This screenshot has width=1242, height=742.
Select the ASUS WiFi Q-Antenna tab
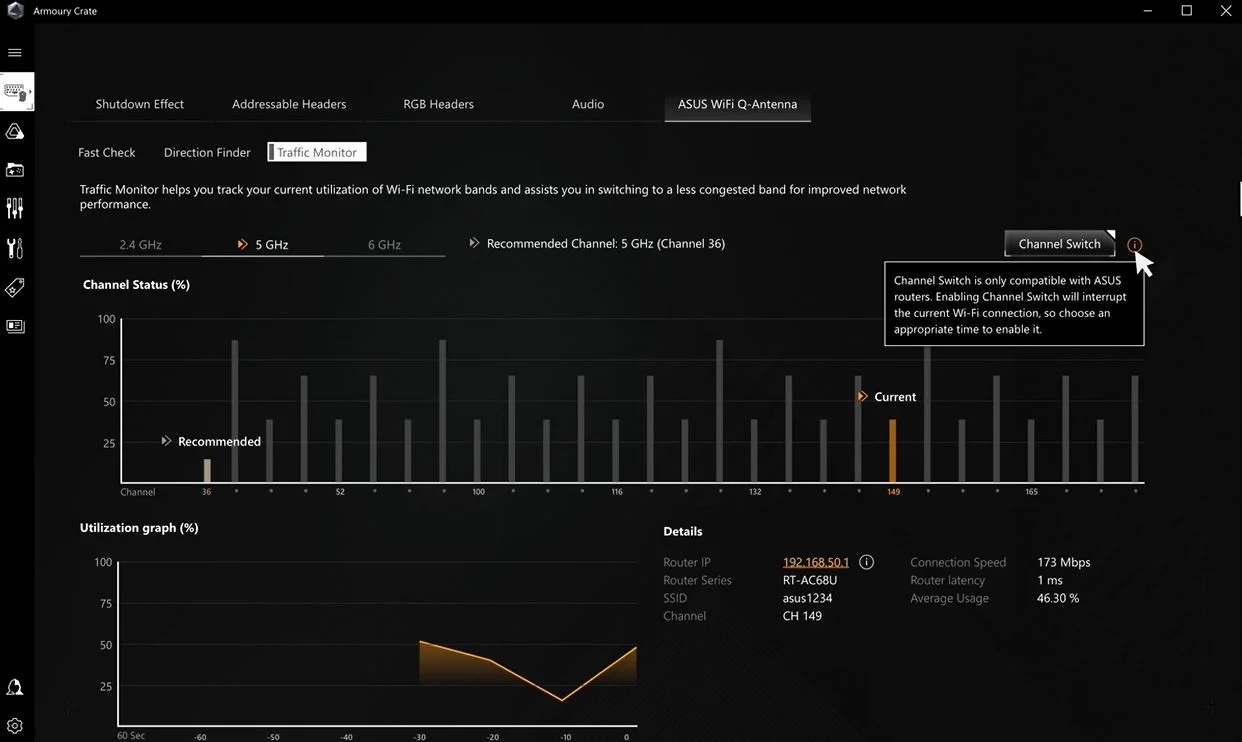tap(738, 104)
